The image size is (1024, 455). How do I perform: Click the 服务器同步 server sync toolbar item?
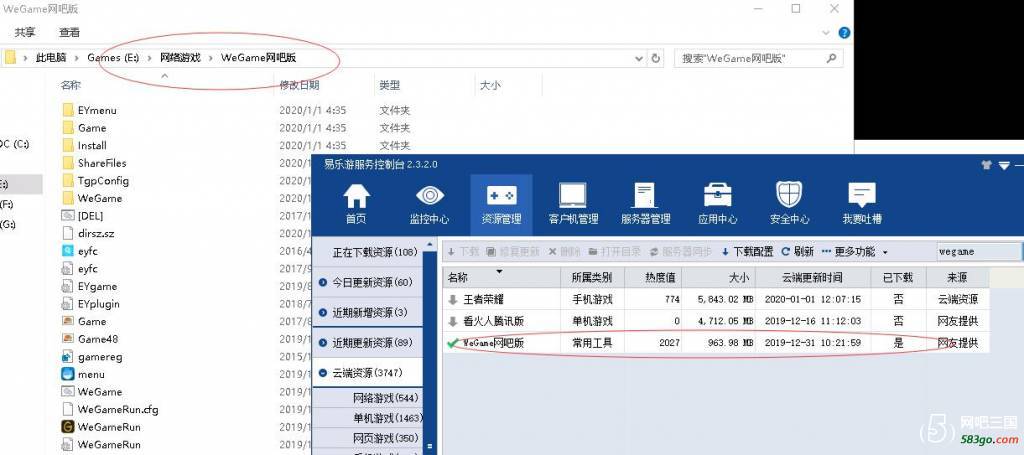[681, 251]
